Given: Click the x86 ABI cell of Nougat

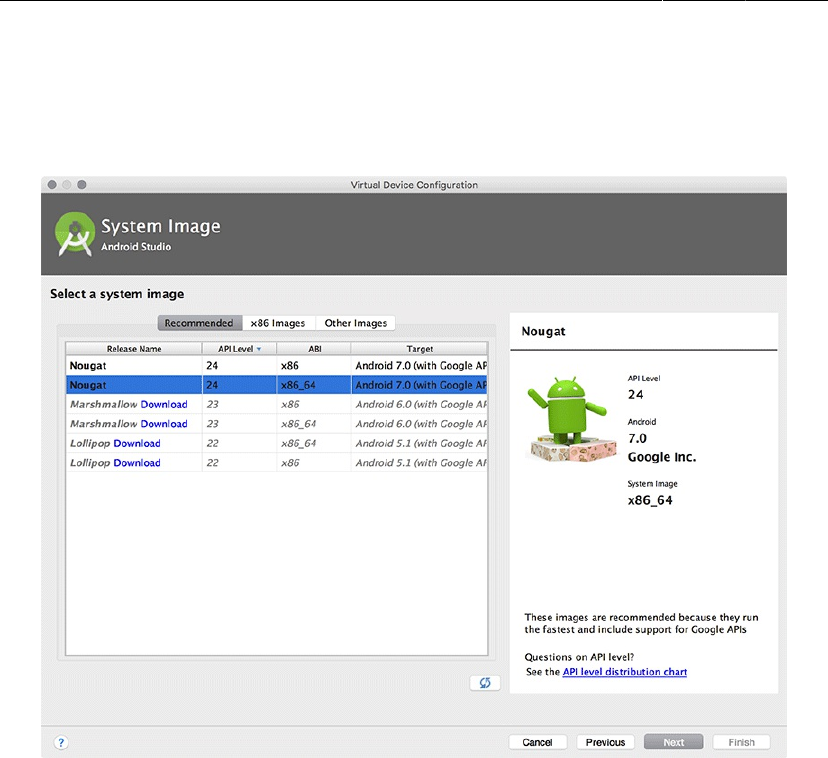Looking at the screenshot, I should (314, 366).
